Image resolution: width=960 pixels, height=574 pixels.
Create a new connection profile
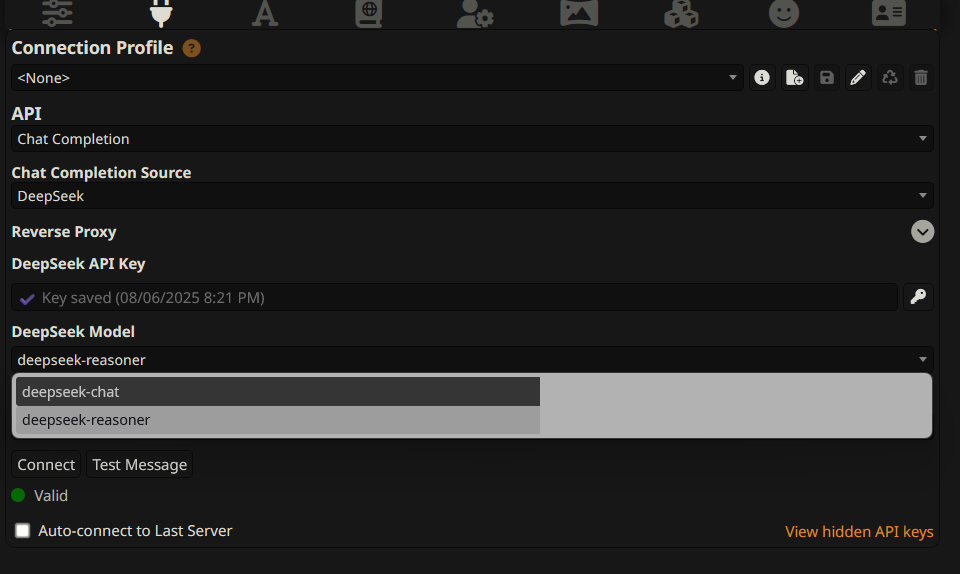794,78
